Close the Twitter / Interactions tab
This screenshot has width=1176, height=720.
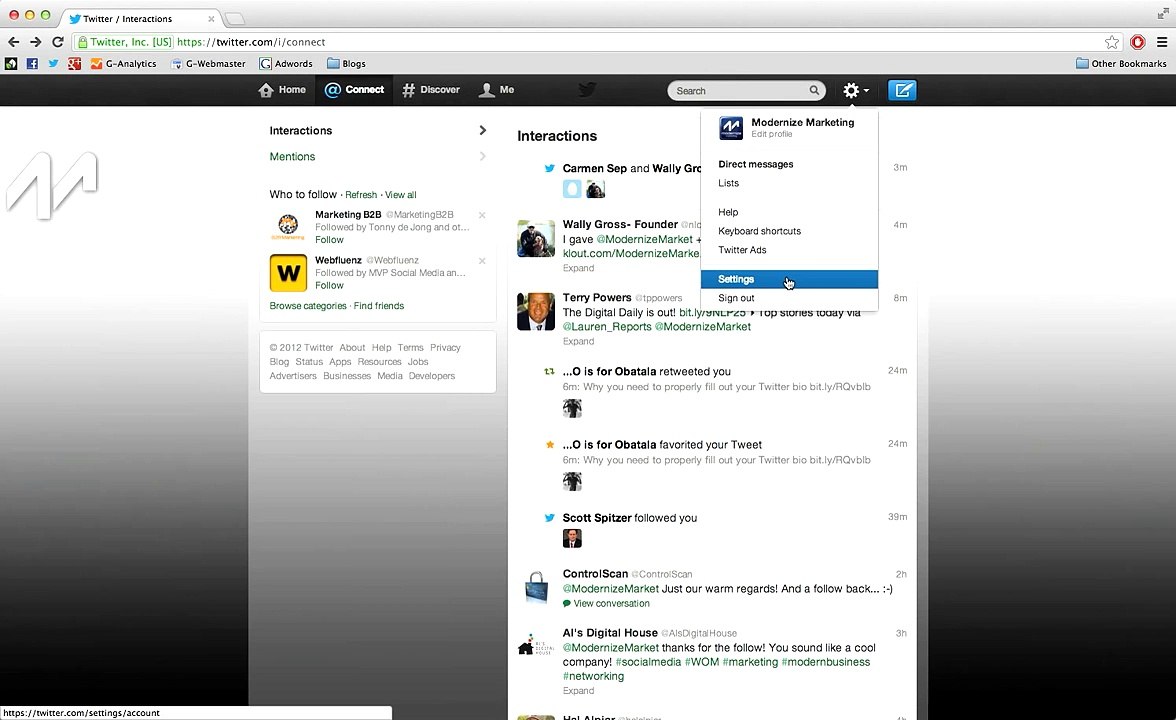click(x=211, y=19)
